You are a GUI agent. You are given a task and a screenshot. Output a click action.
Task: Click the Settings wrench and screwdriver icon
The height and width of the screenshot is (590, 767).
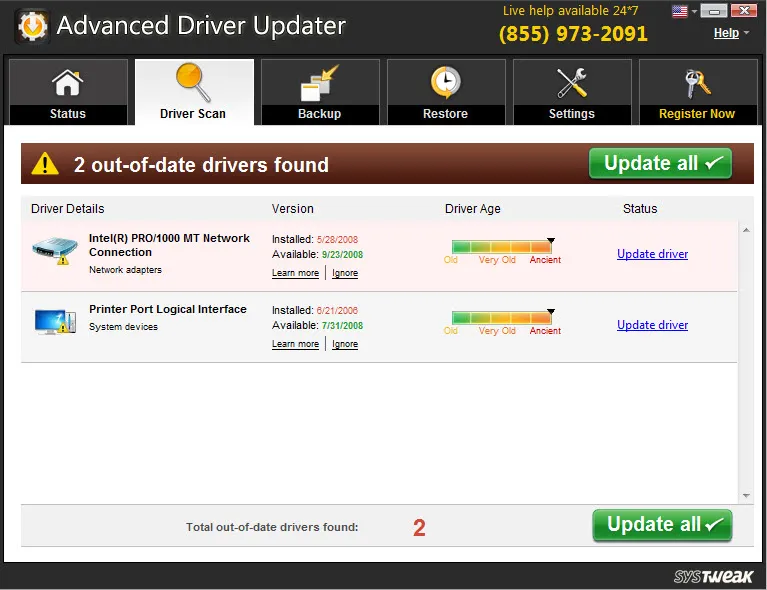(572, 82)
